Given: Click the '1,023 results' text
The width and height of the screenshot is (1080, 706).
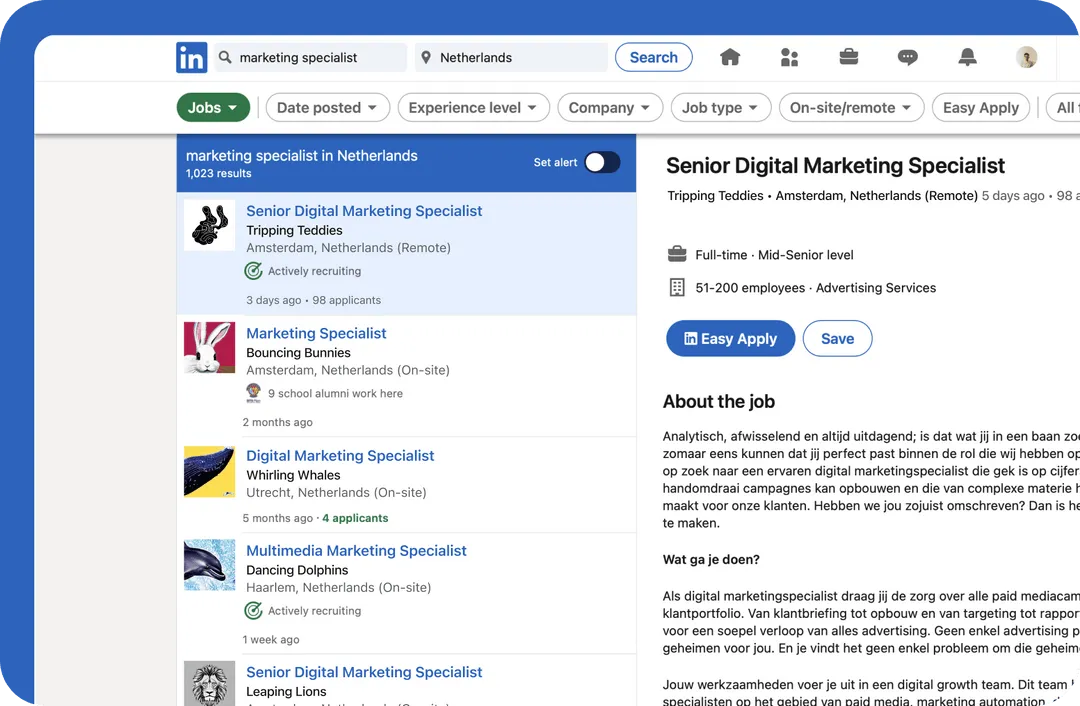Looking at the screenshot, I should [x=218, y=174].
